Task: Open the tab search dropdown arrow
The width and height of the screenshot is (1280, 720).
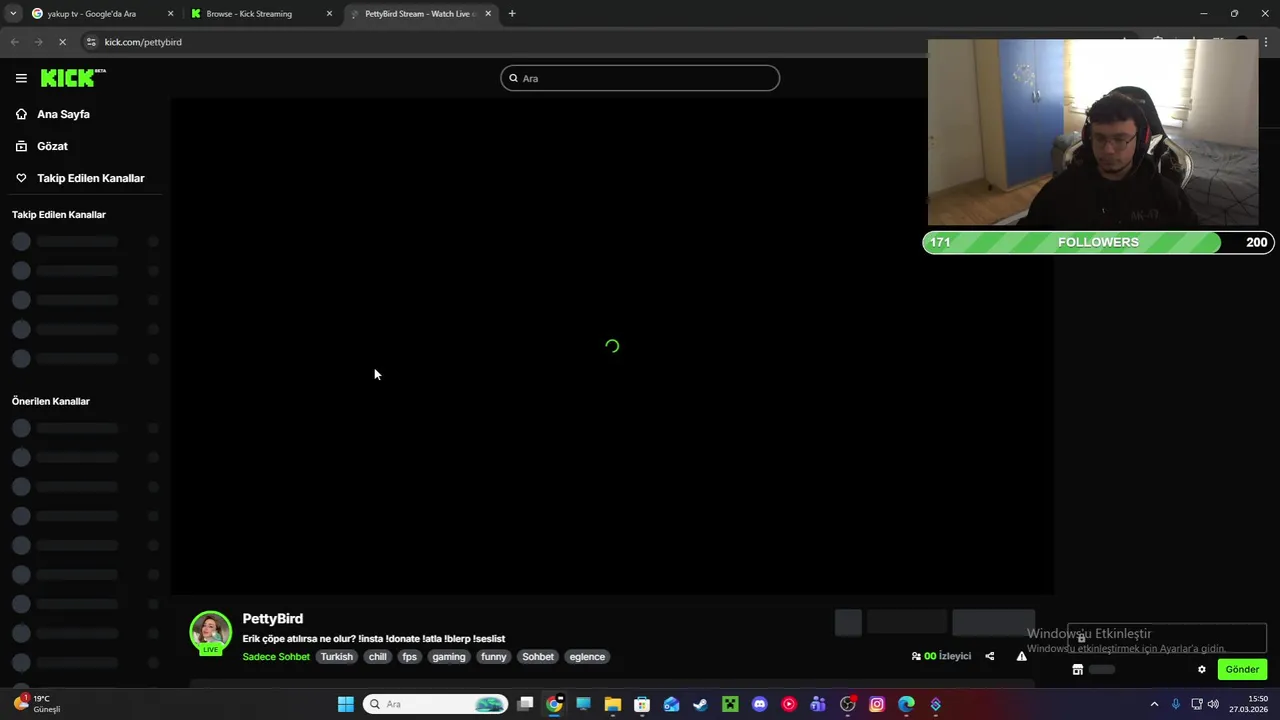Action: coord(12,14)
